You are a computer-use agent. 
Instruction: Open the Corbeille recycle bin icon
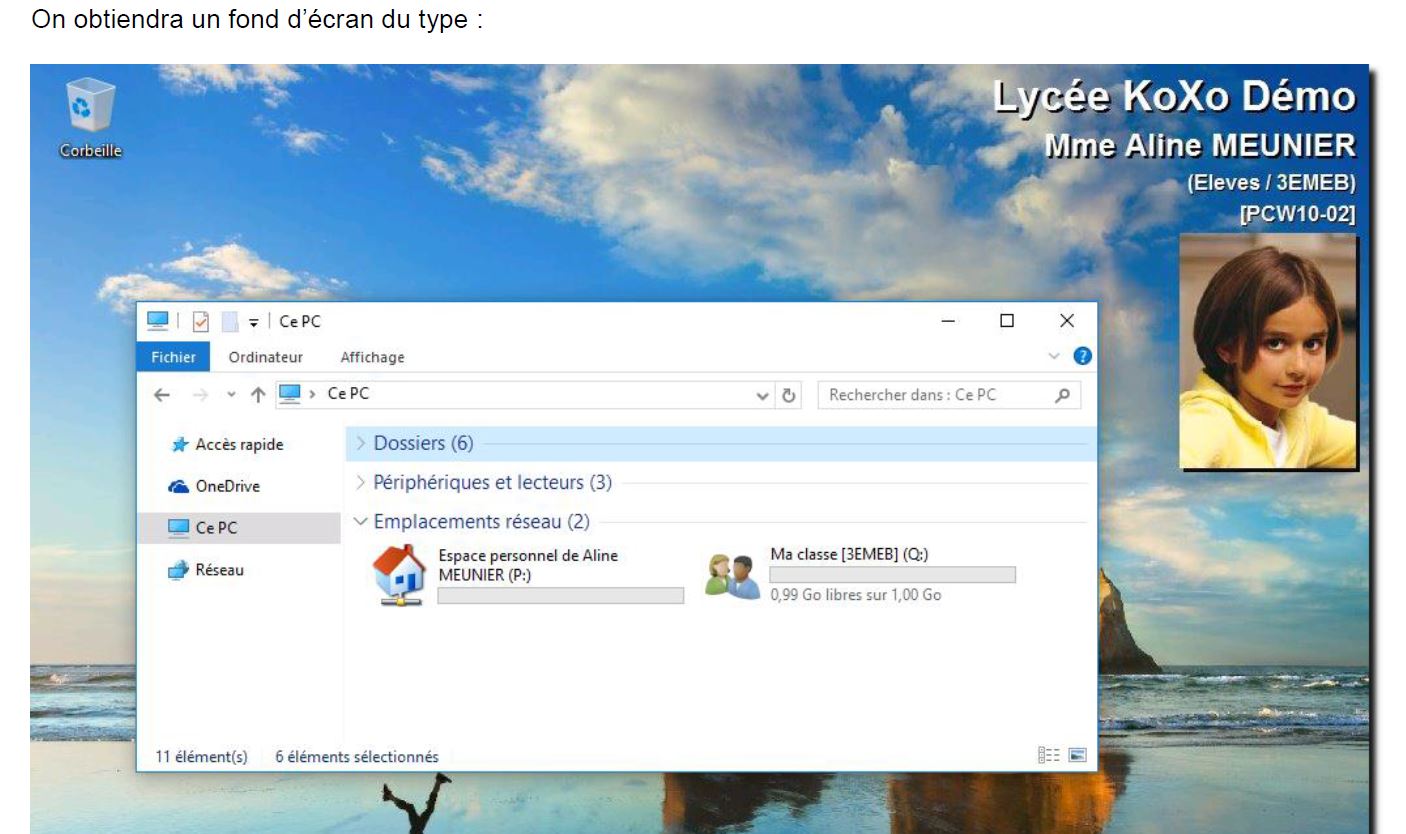coord(90,119)
